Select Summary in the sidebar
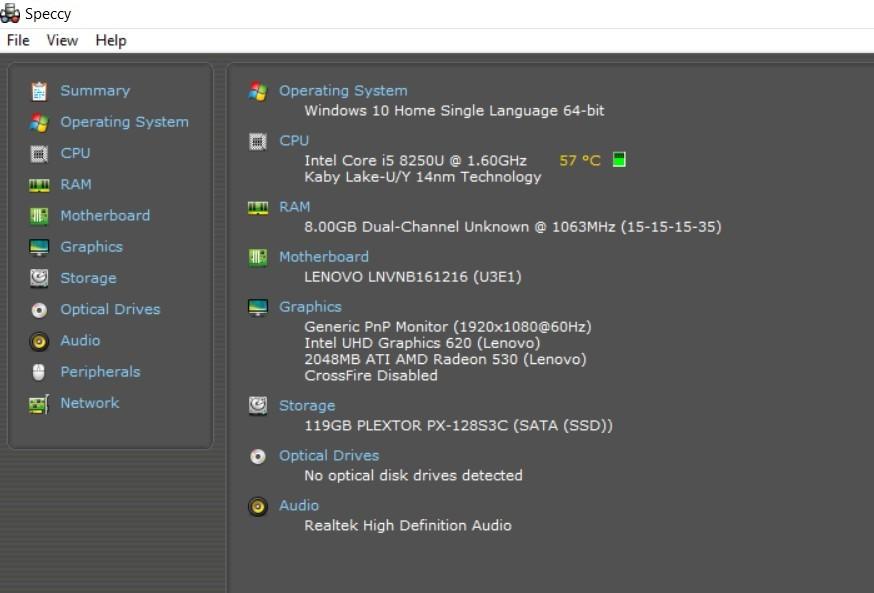 (x=95, y=90)
